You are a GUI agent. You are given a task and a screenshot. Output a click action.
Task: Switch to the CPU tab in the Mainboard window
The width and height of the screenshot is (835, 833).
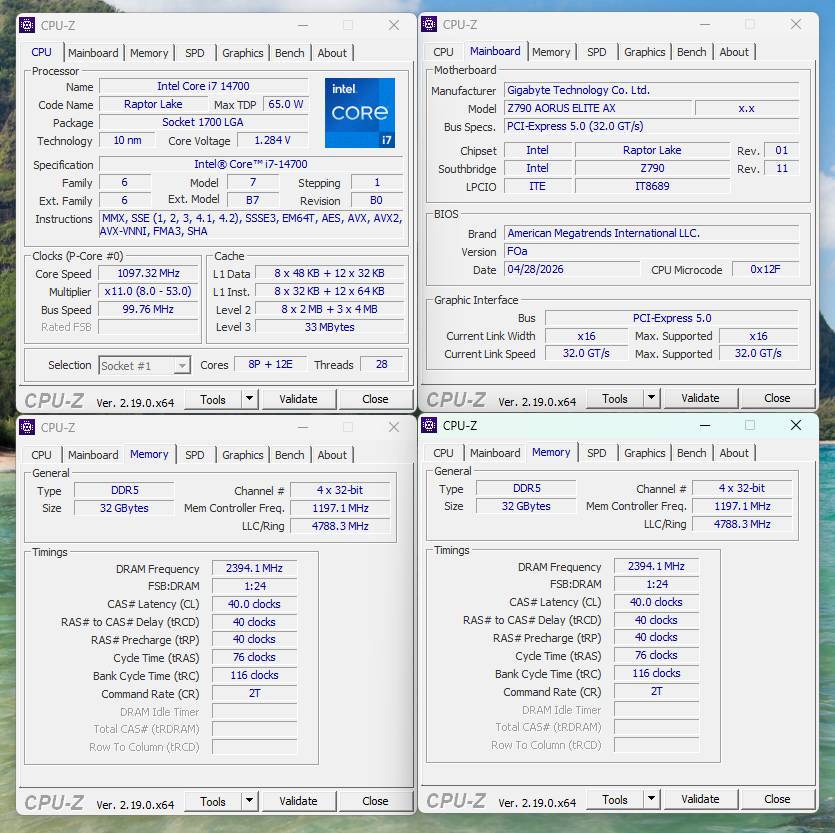(443, 52)
